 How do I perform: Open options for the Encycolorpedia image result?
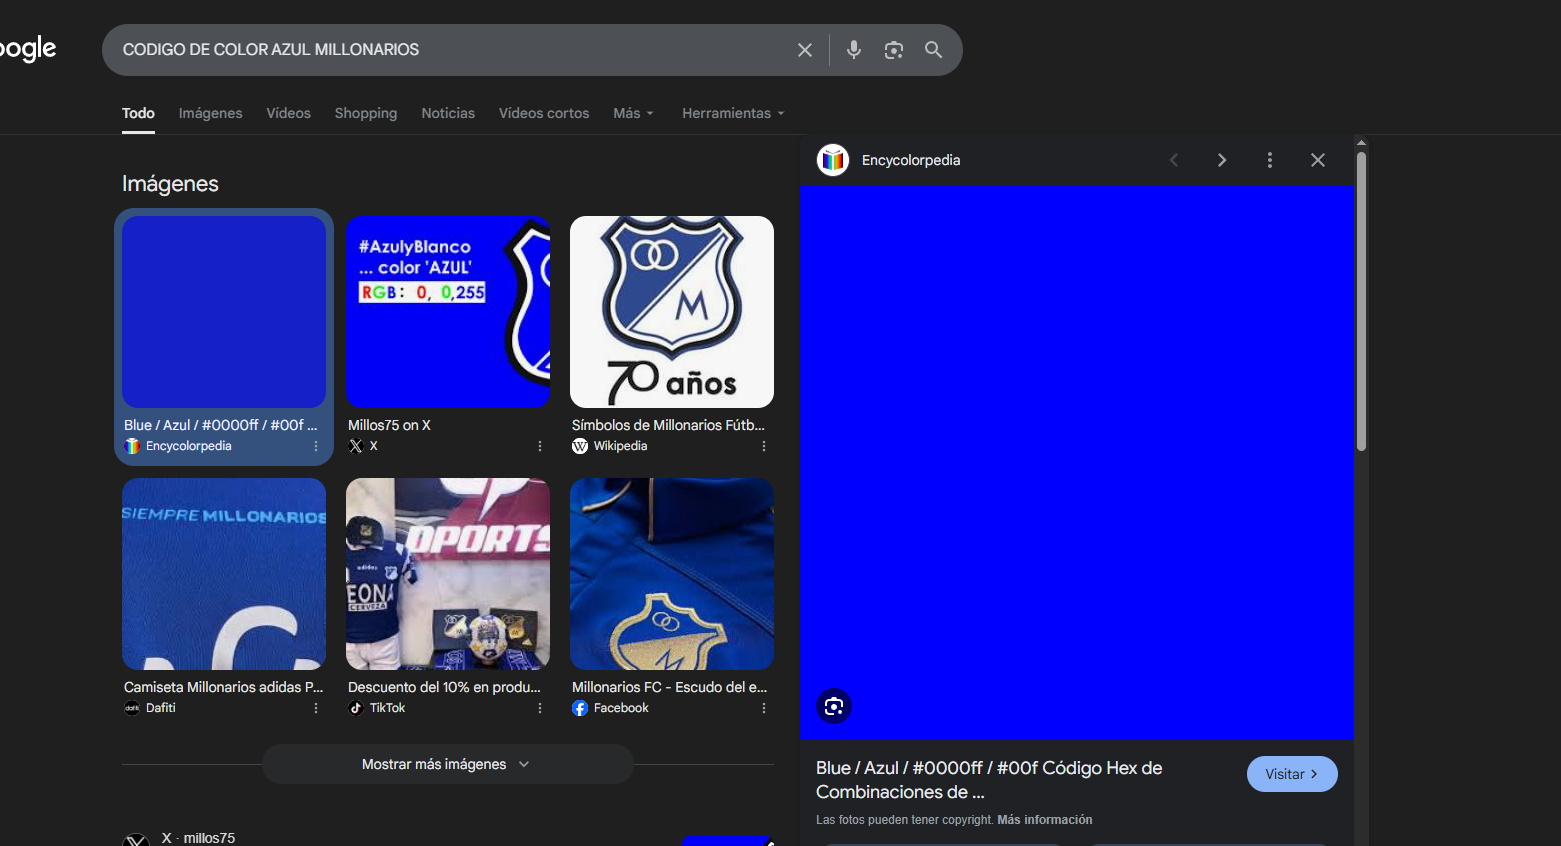316,446
